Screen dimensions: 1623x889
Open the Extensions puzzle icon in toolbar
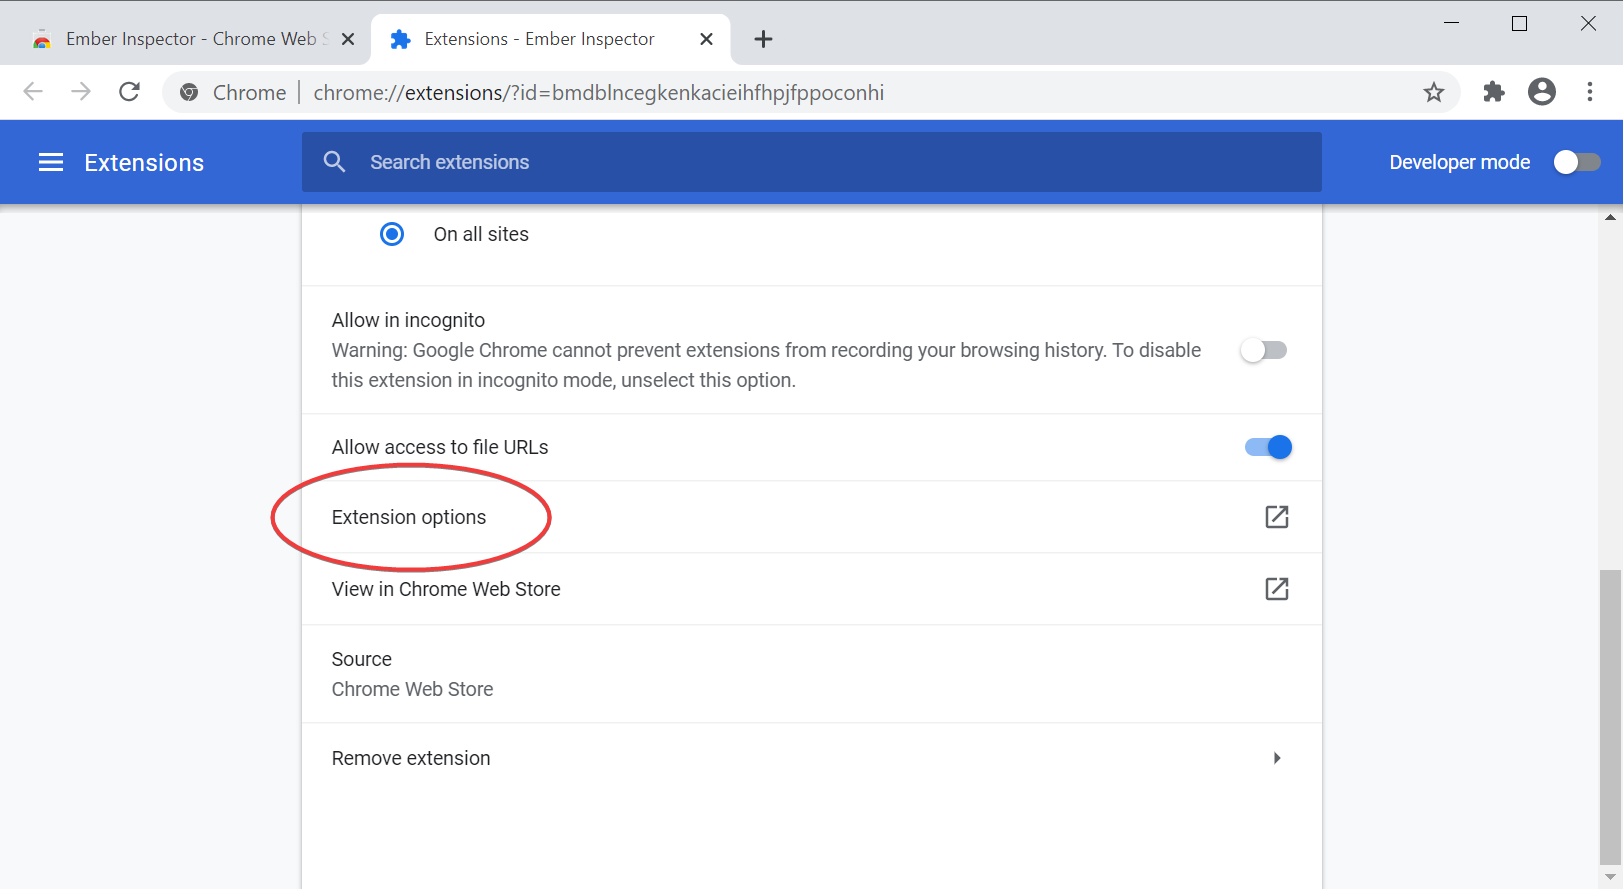(x=1493, y=92)
